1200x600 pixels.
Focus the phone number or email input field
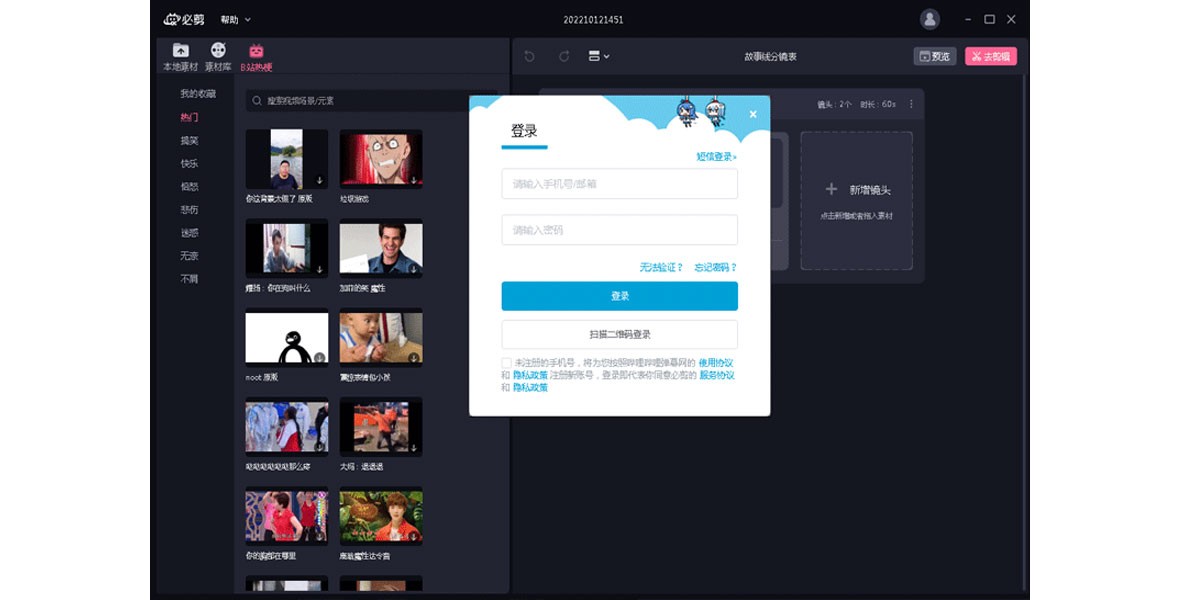[x=620, y=184]
